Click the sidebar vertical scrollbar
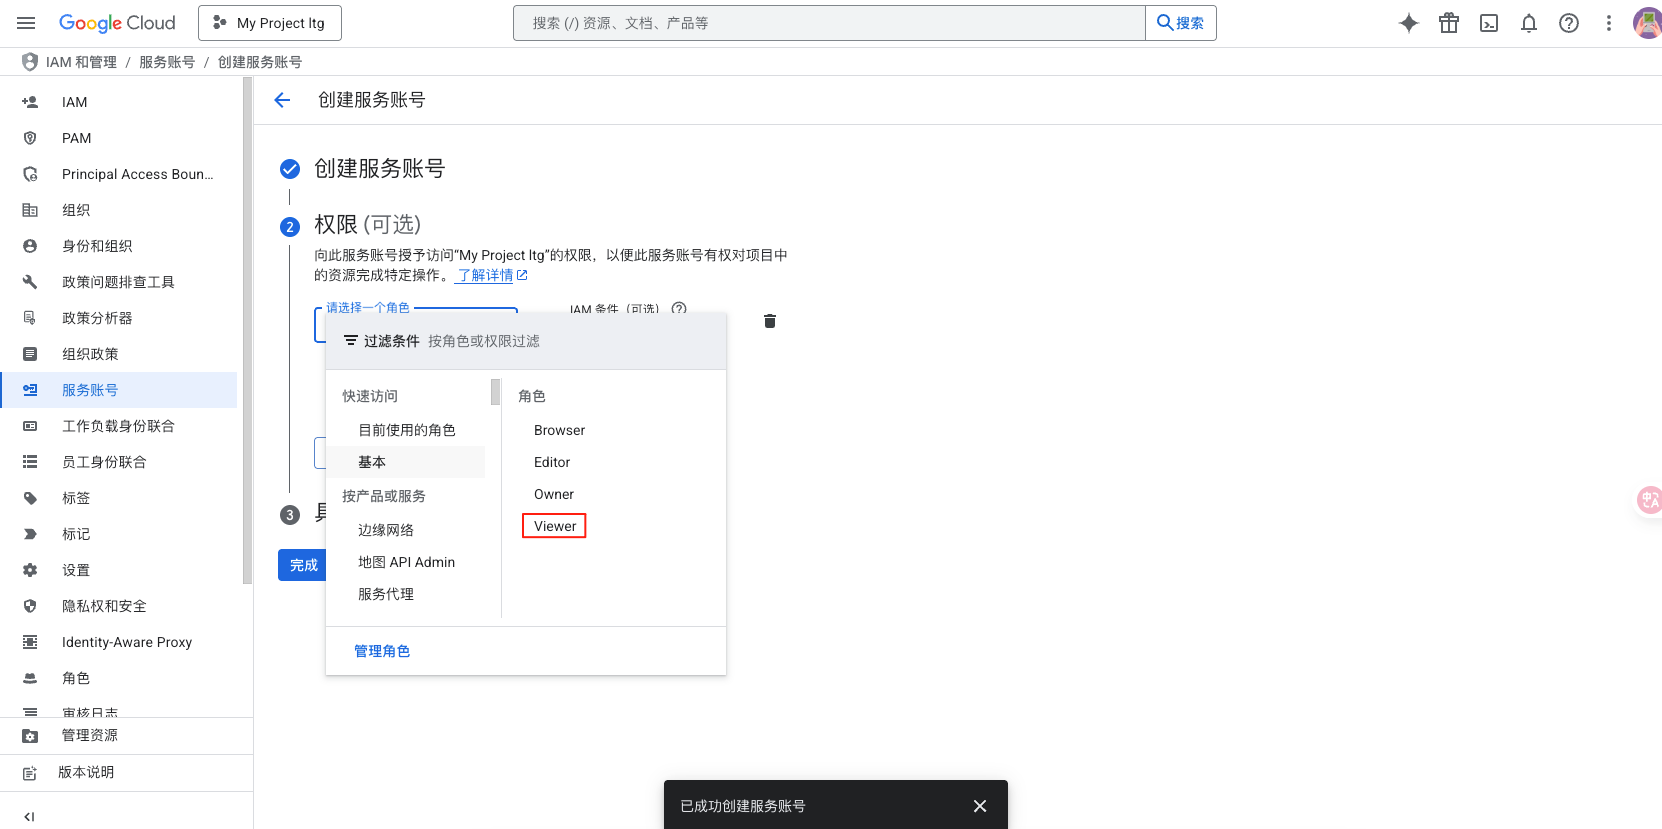Screen dimensions: 1662x829 [247, 330]
